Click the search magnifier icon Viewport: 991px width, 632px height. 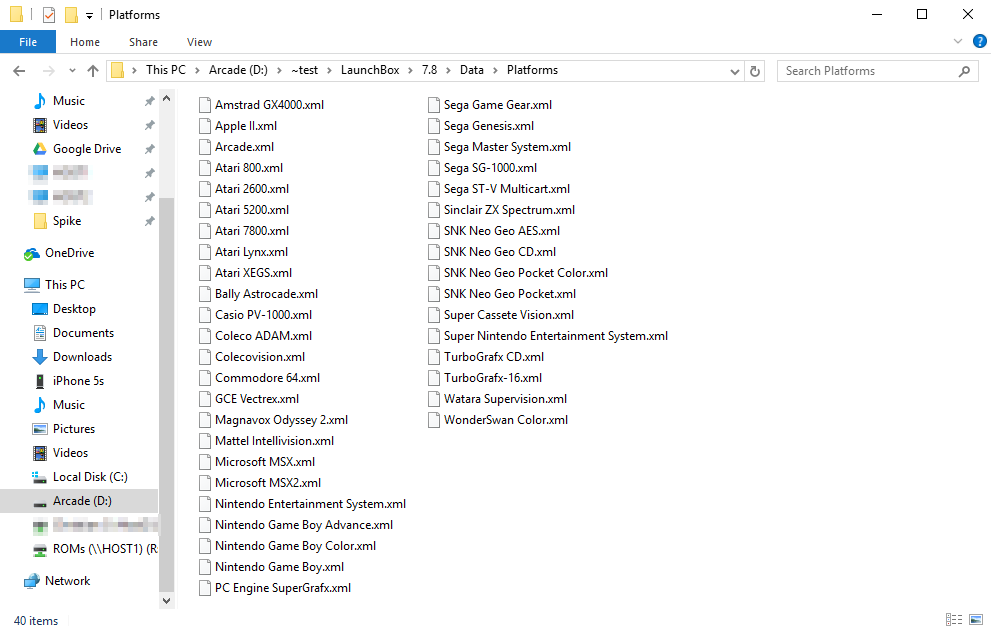(964, 71)
